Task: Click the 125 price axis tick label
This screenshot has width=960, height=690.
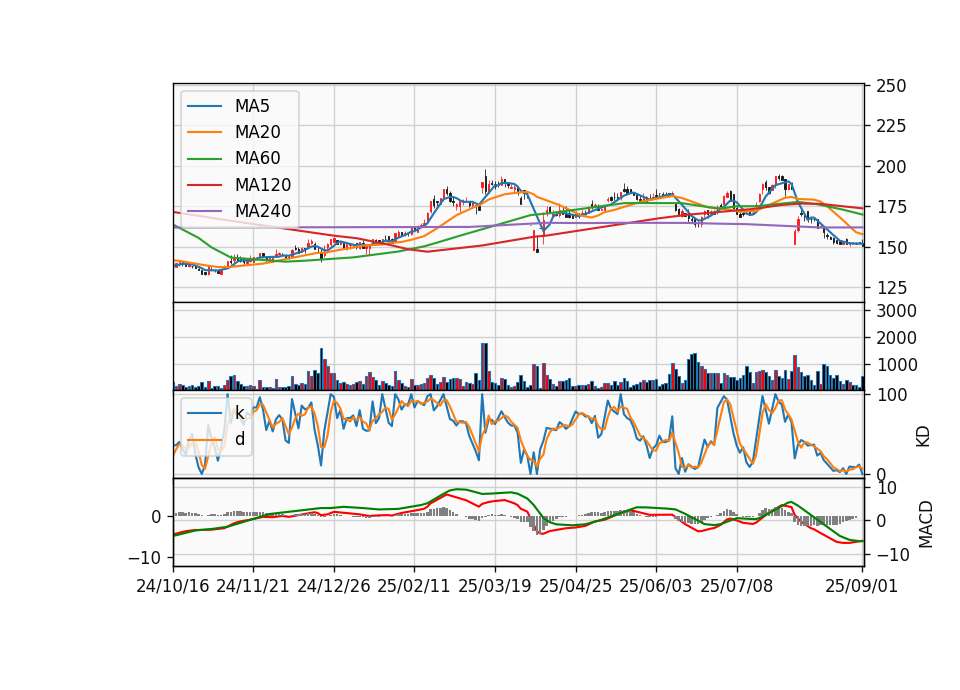Action: 891,288
